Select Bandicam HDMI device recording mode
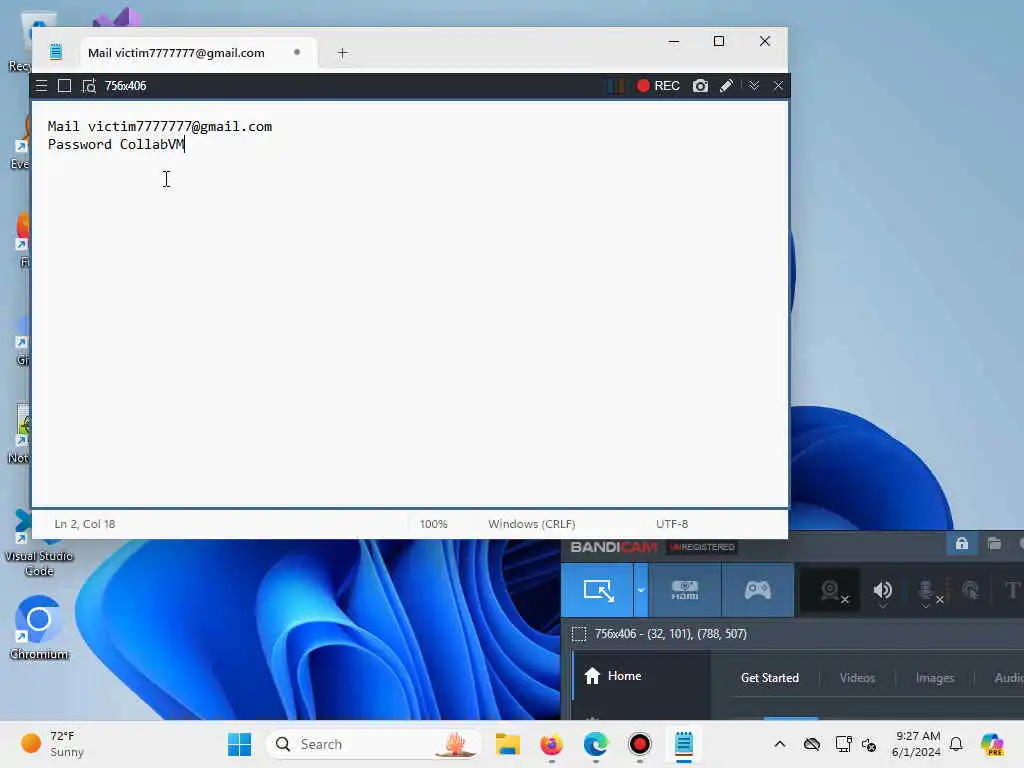 [685, 590]
